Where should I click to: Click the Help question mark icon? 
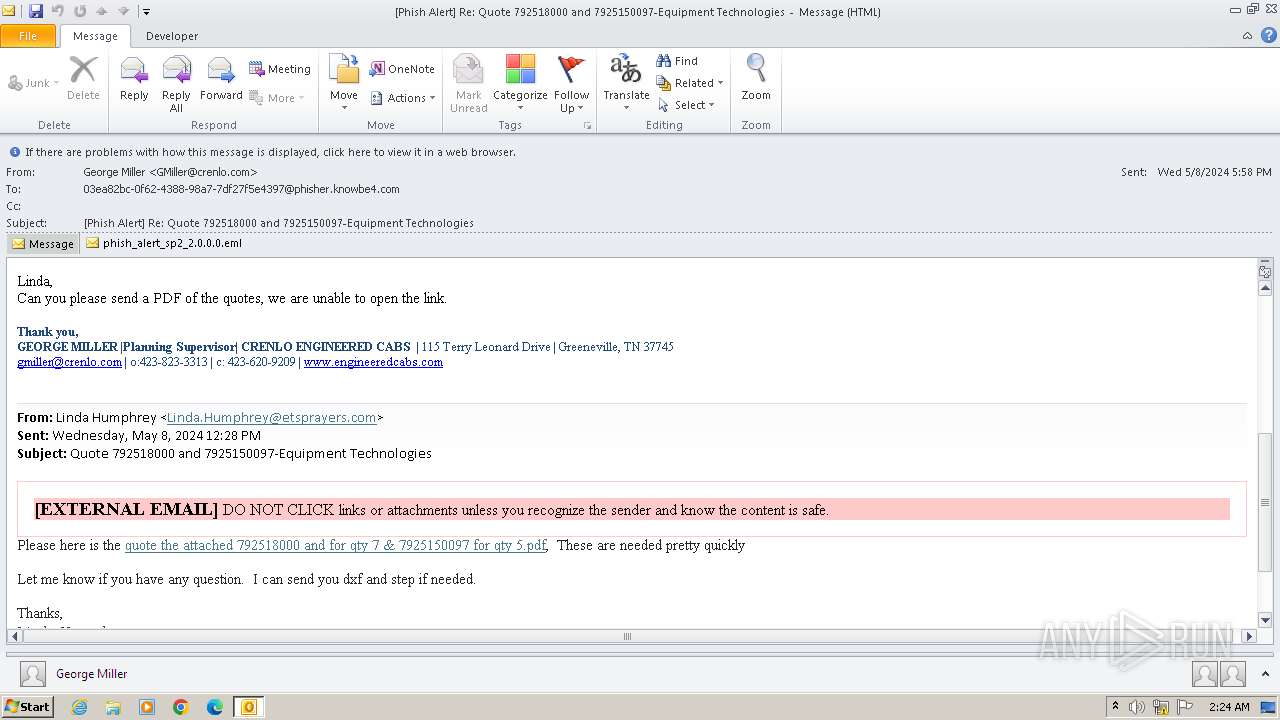coord(1268,36)
